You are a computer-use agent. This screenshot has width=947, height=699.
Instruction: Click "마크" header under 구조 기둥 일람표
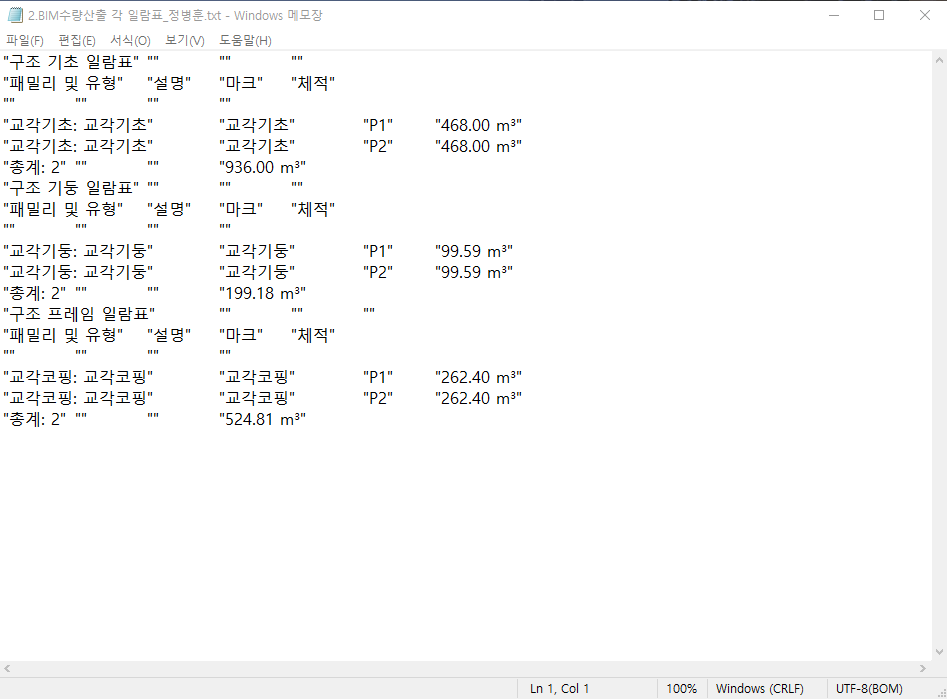click(x=241, y=210)
